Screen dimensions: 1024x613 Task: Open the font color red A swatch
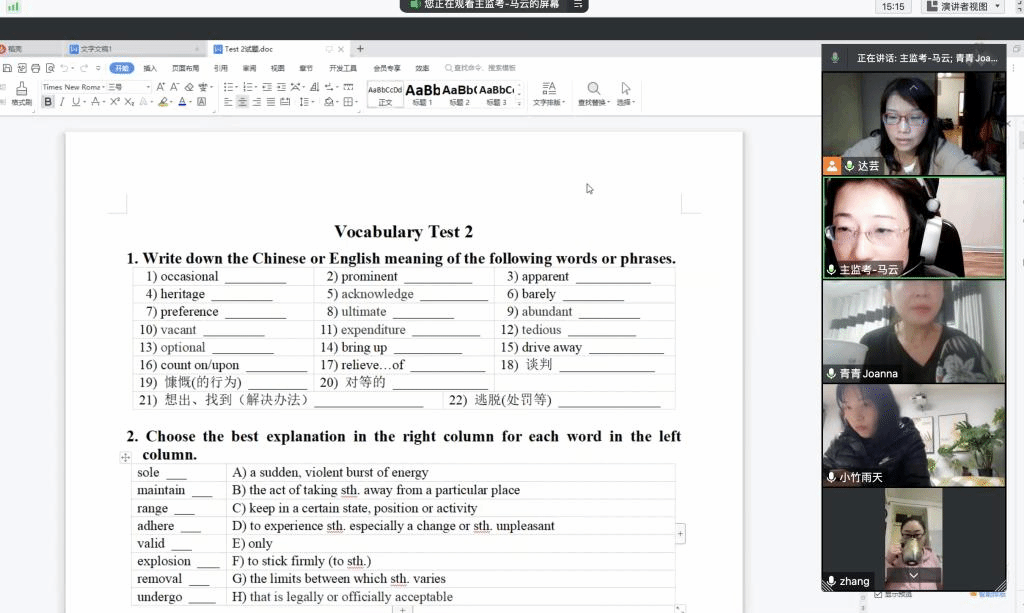pos(183,102)
